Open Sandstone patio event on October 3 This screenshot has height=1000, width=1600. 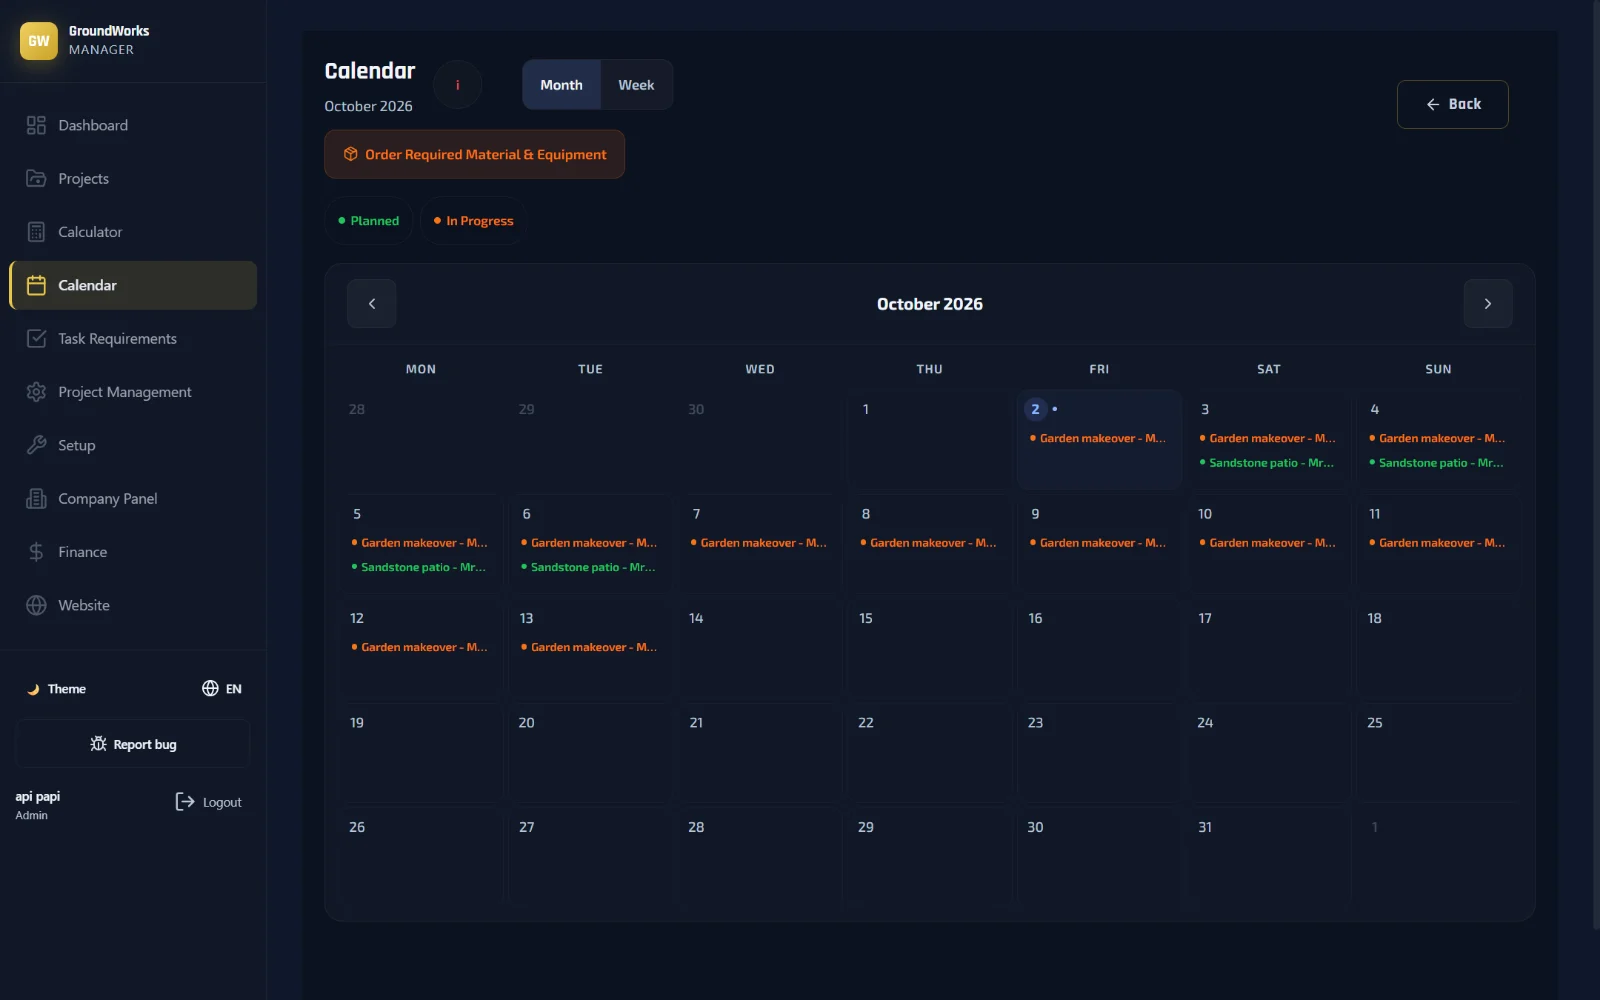pos(1268,463)
